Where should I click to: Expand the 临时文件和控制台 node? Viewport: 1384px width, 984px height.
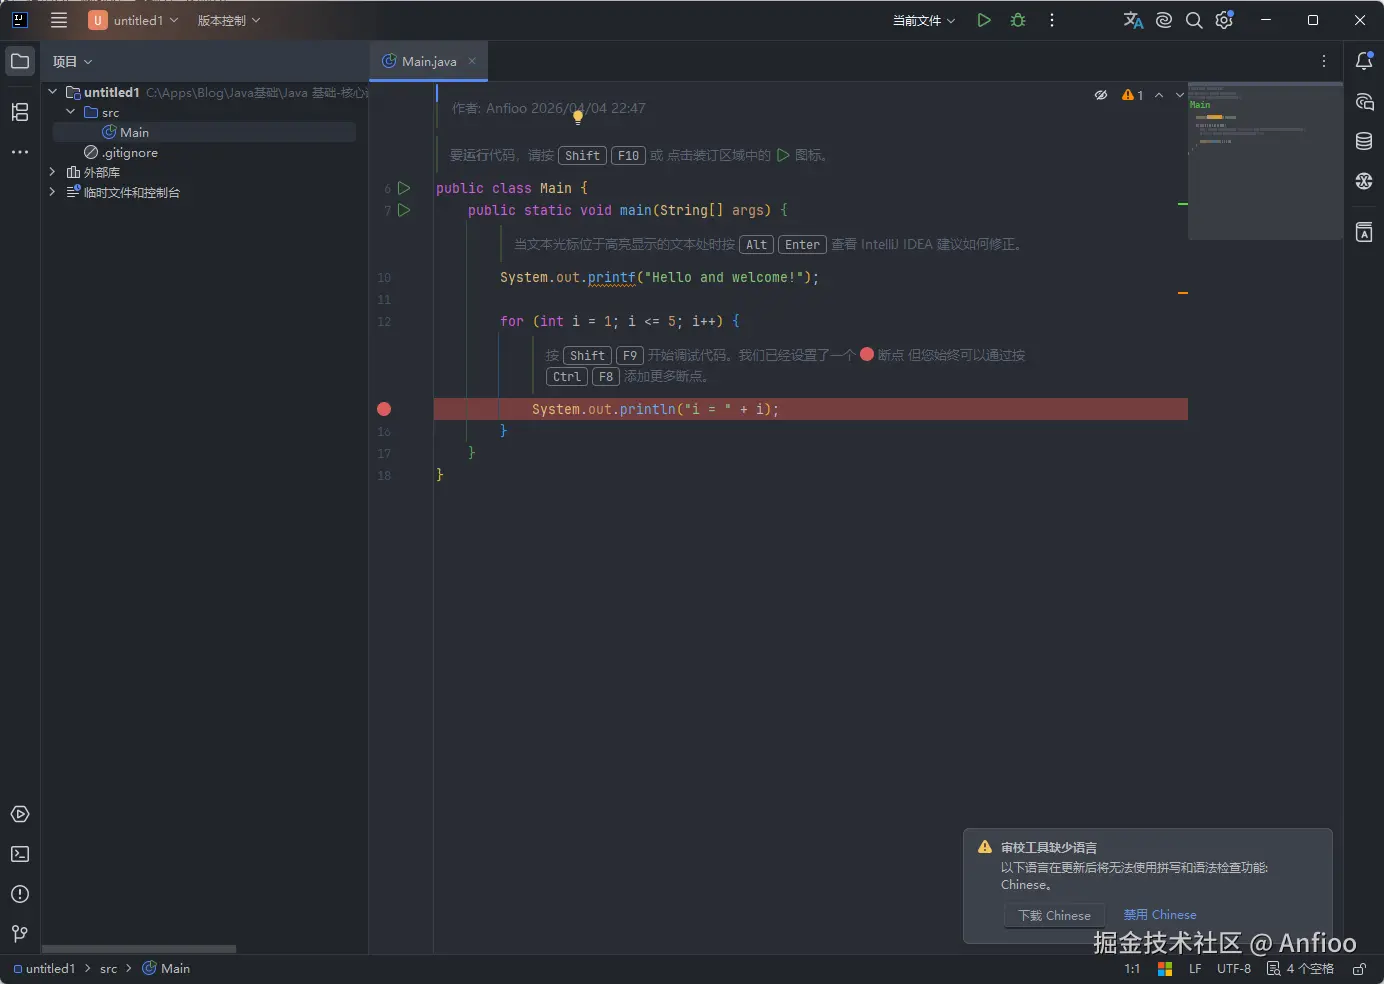coord(53,192)
